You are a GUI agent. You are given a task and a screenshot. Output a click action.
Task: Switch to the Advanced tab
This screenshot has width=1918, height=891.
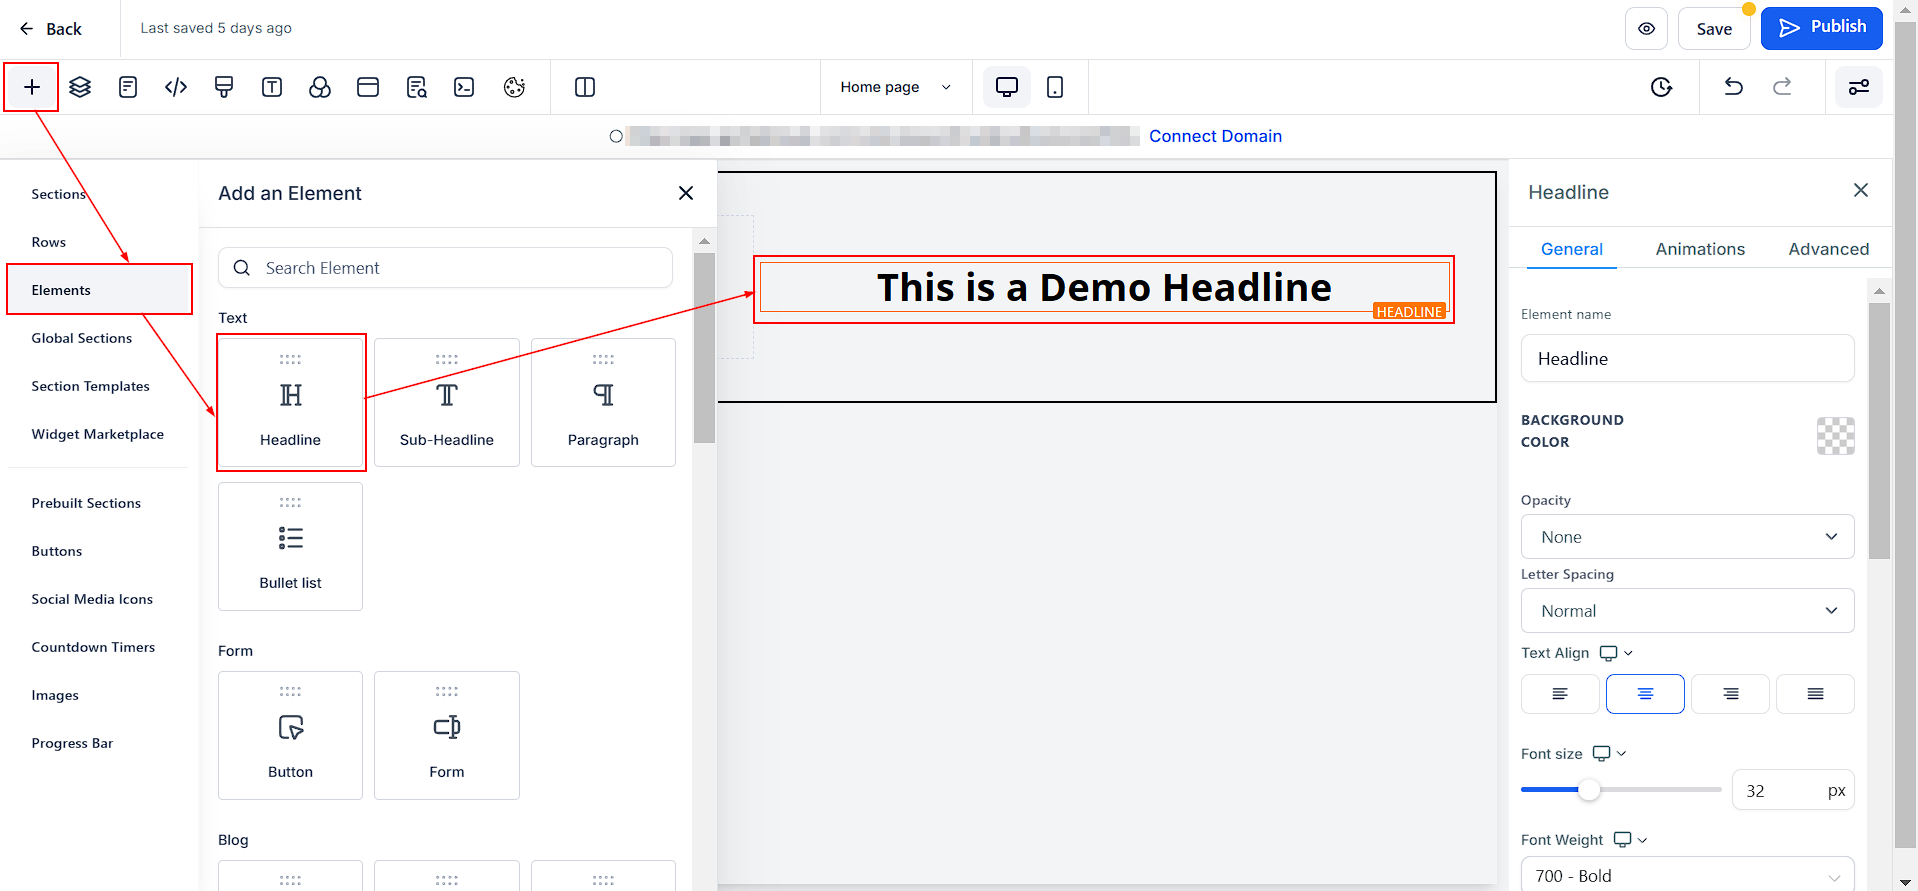tap(1828, 249)
